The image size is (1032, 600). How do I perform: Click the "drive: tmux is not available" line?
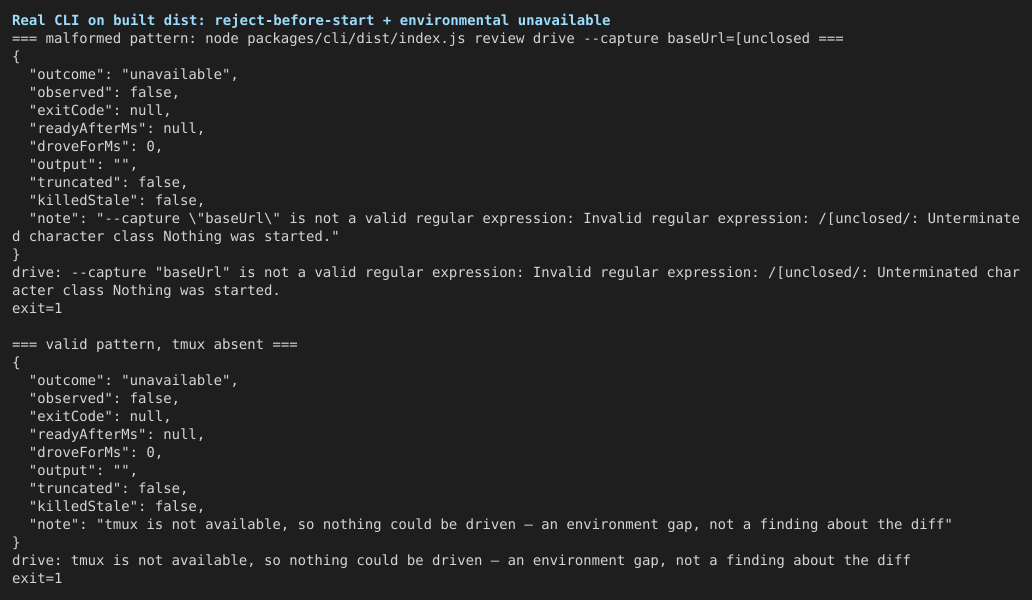click(x=461, y=560)
